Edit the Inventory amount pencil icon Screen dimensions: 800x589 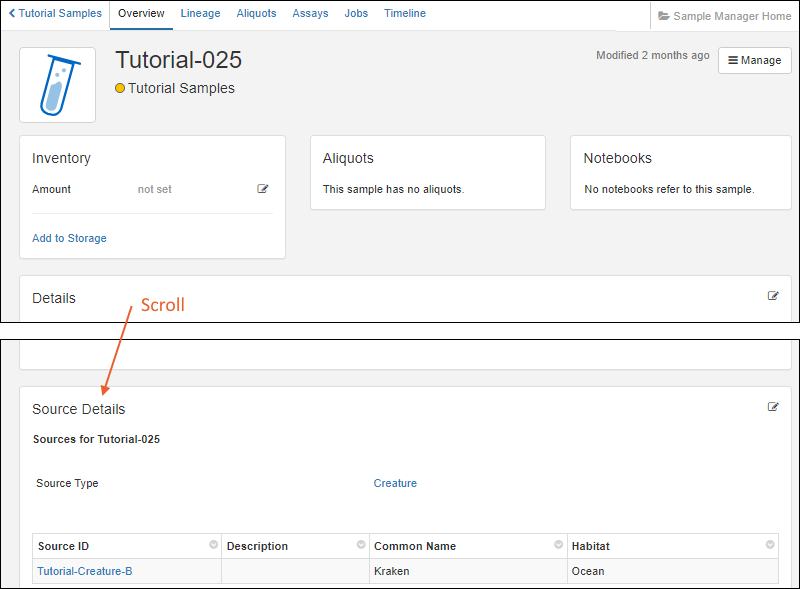point(263,189)
